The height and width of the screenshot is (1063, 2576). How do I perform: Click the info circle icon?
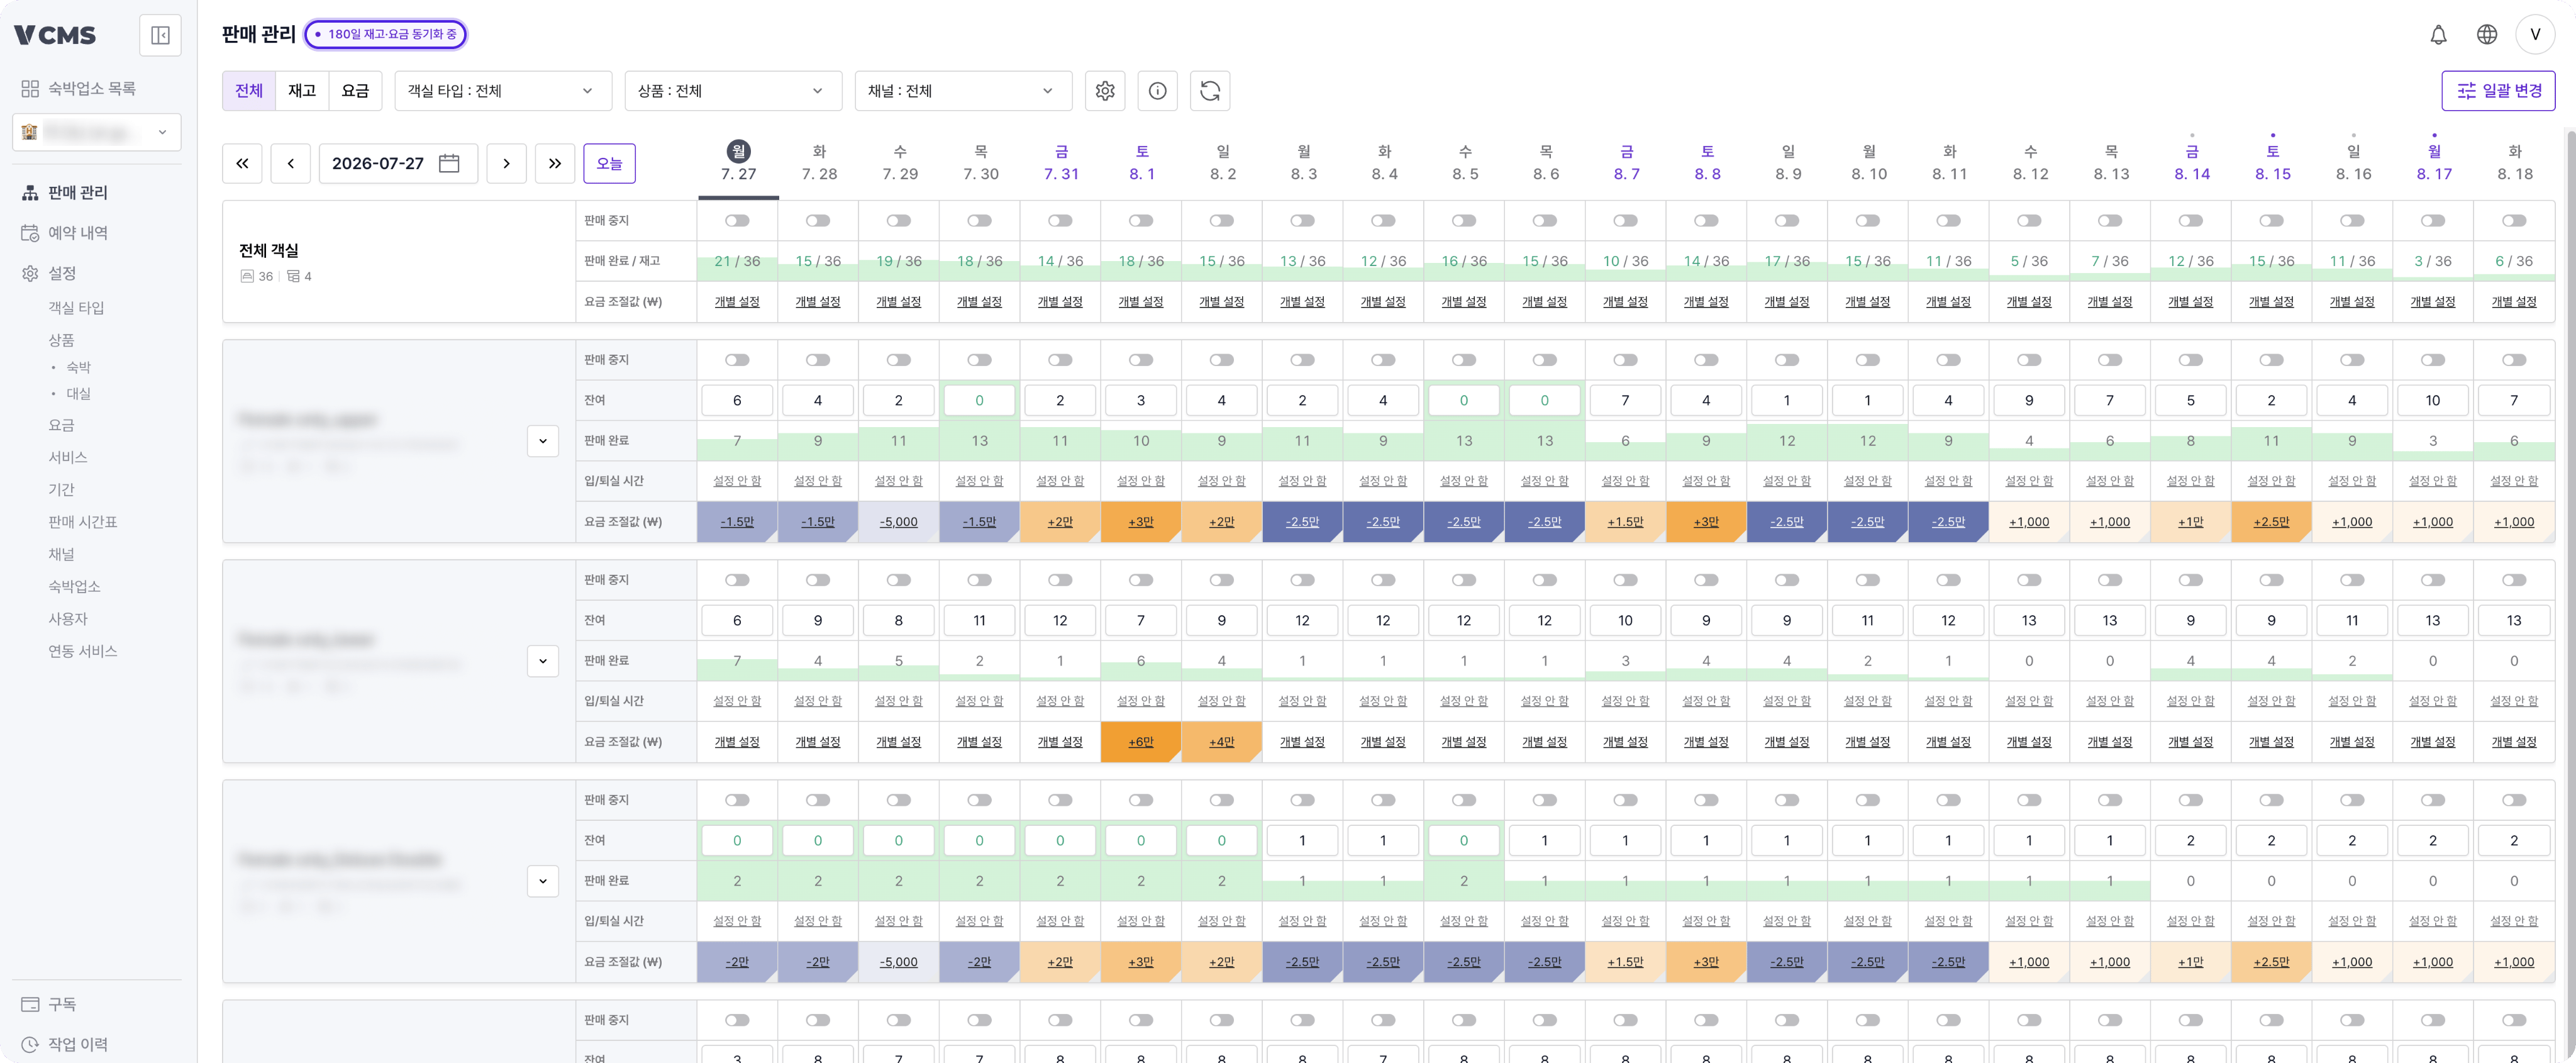click(x=1157, y=91)
